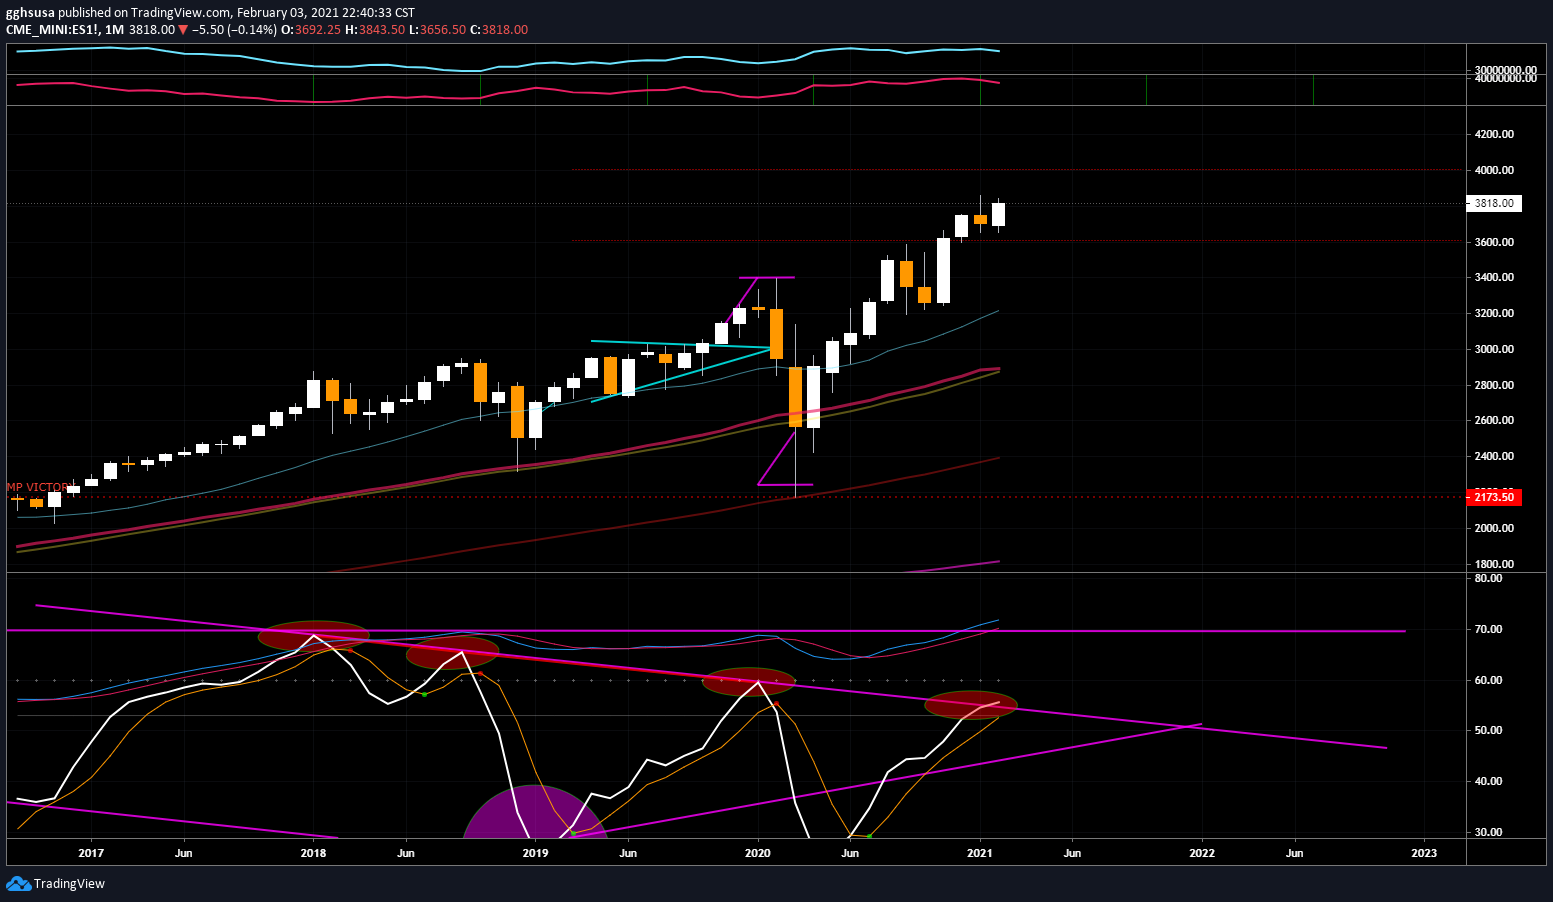Click the Jun label between 2017 and 2018
This screenshot has width=1553, height=902.
click(184, 853)
